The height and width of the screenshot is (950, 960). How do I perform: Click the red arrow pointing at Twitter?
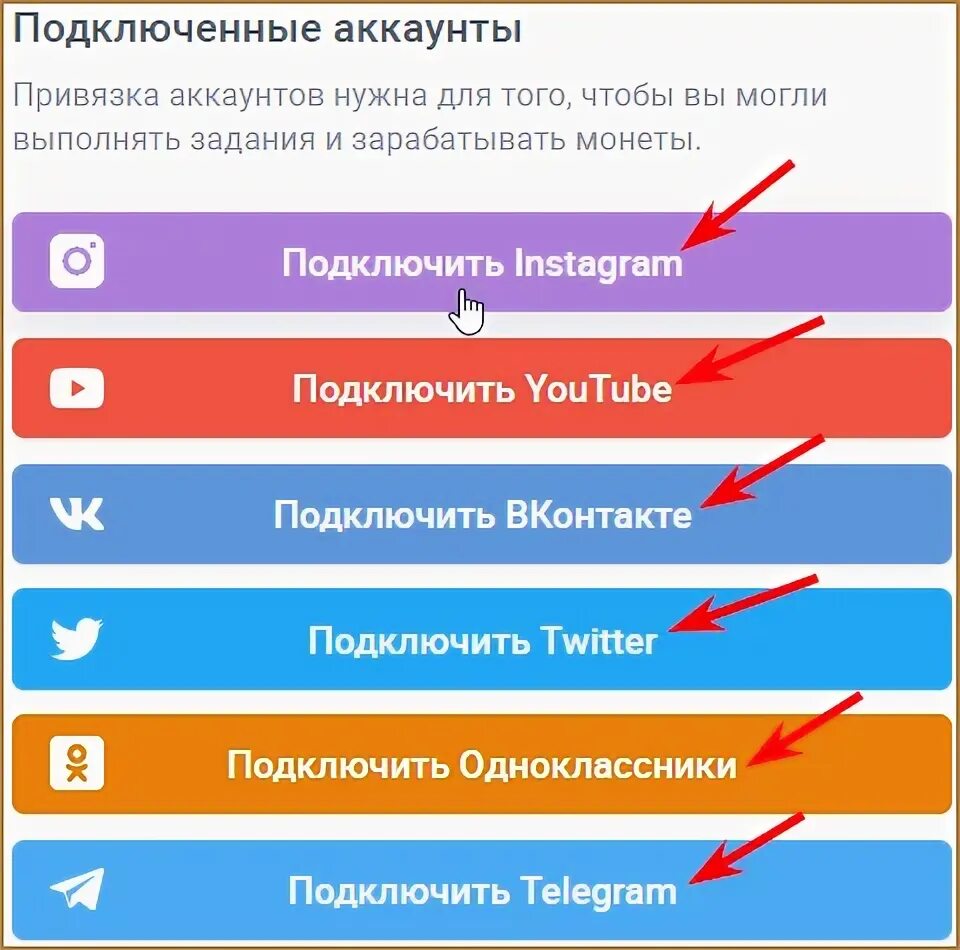pos(743,603)
